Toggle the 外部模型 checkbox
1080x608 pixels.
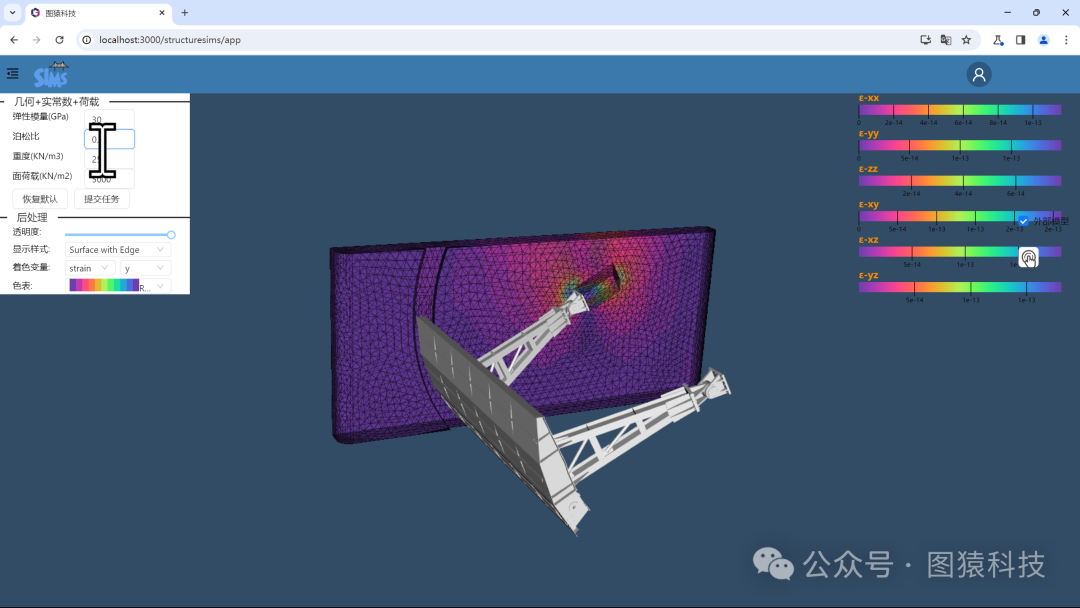click(1024, 221)
